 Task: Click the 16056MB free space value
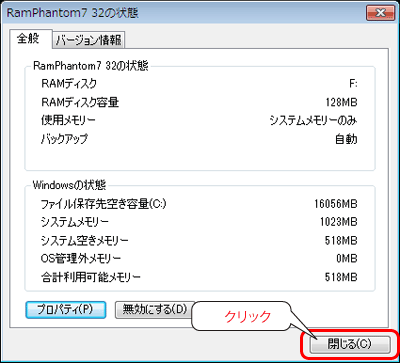coord(336,204)
